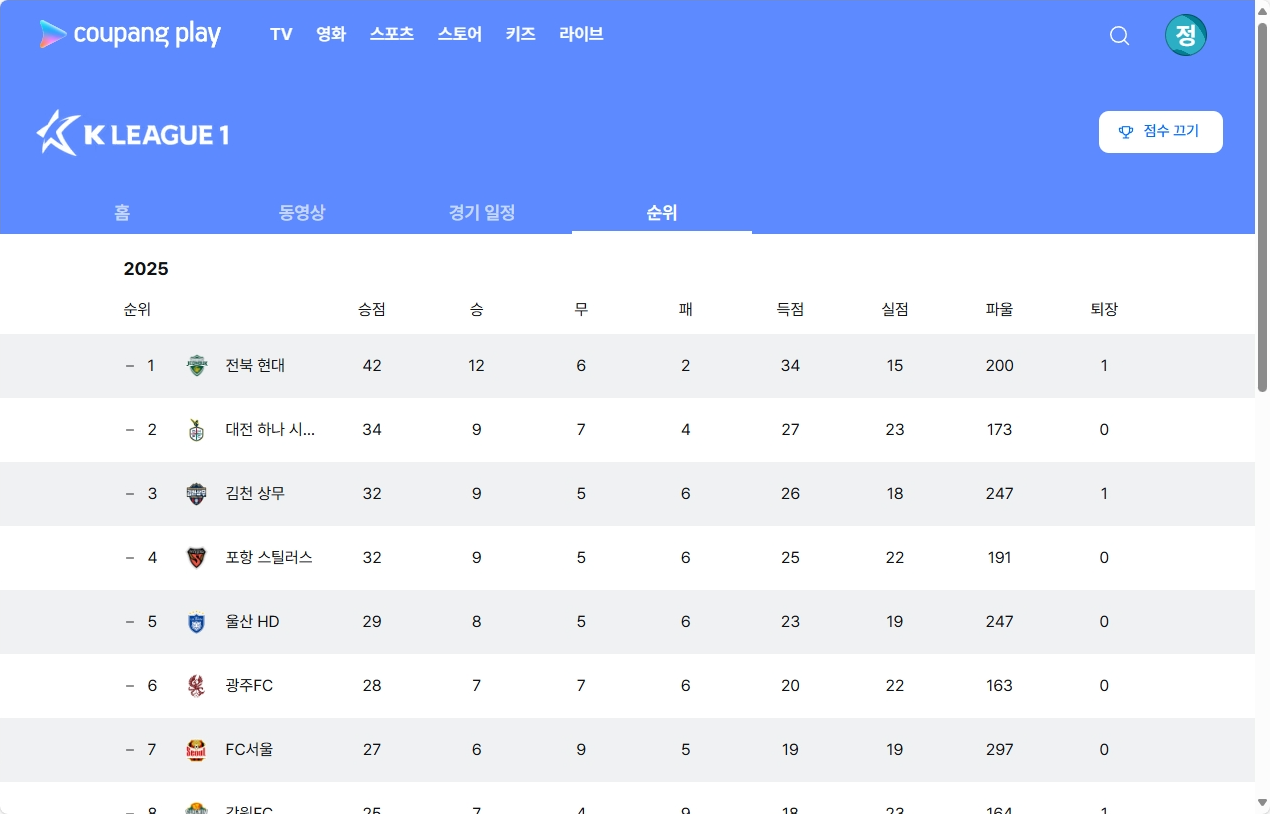The width and height of the screenshot is (1270, 814).
Task: Toggle the 점수 끄기 score button
Action: (1160, 132)
